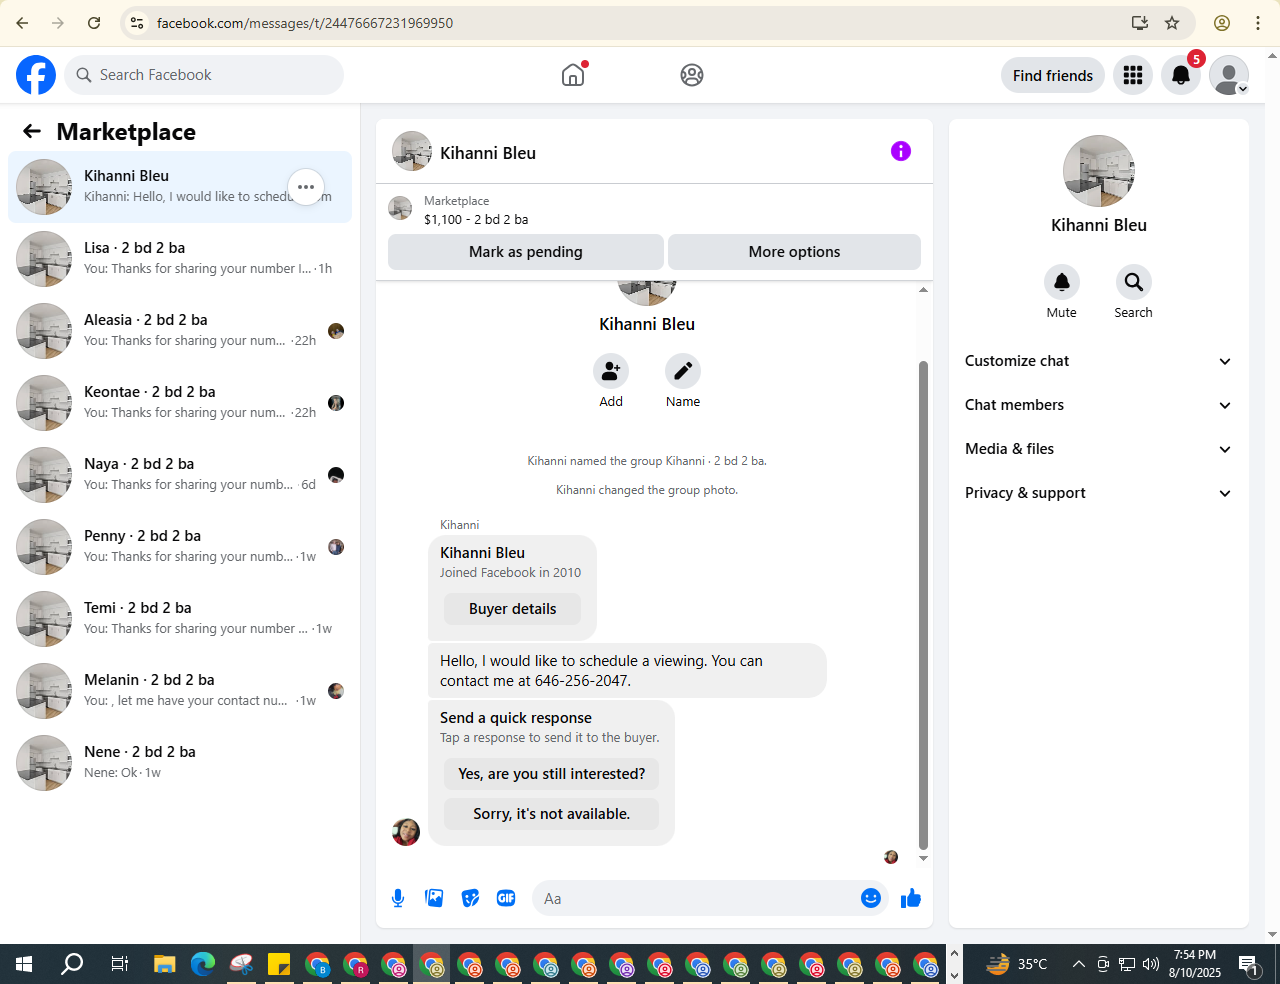Click the Add people icon
Image resolution: width=1280 pixels, height=984 pixels.
pyautogui.click(x=611, y=371)
